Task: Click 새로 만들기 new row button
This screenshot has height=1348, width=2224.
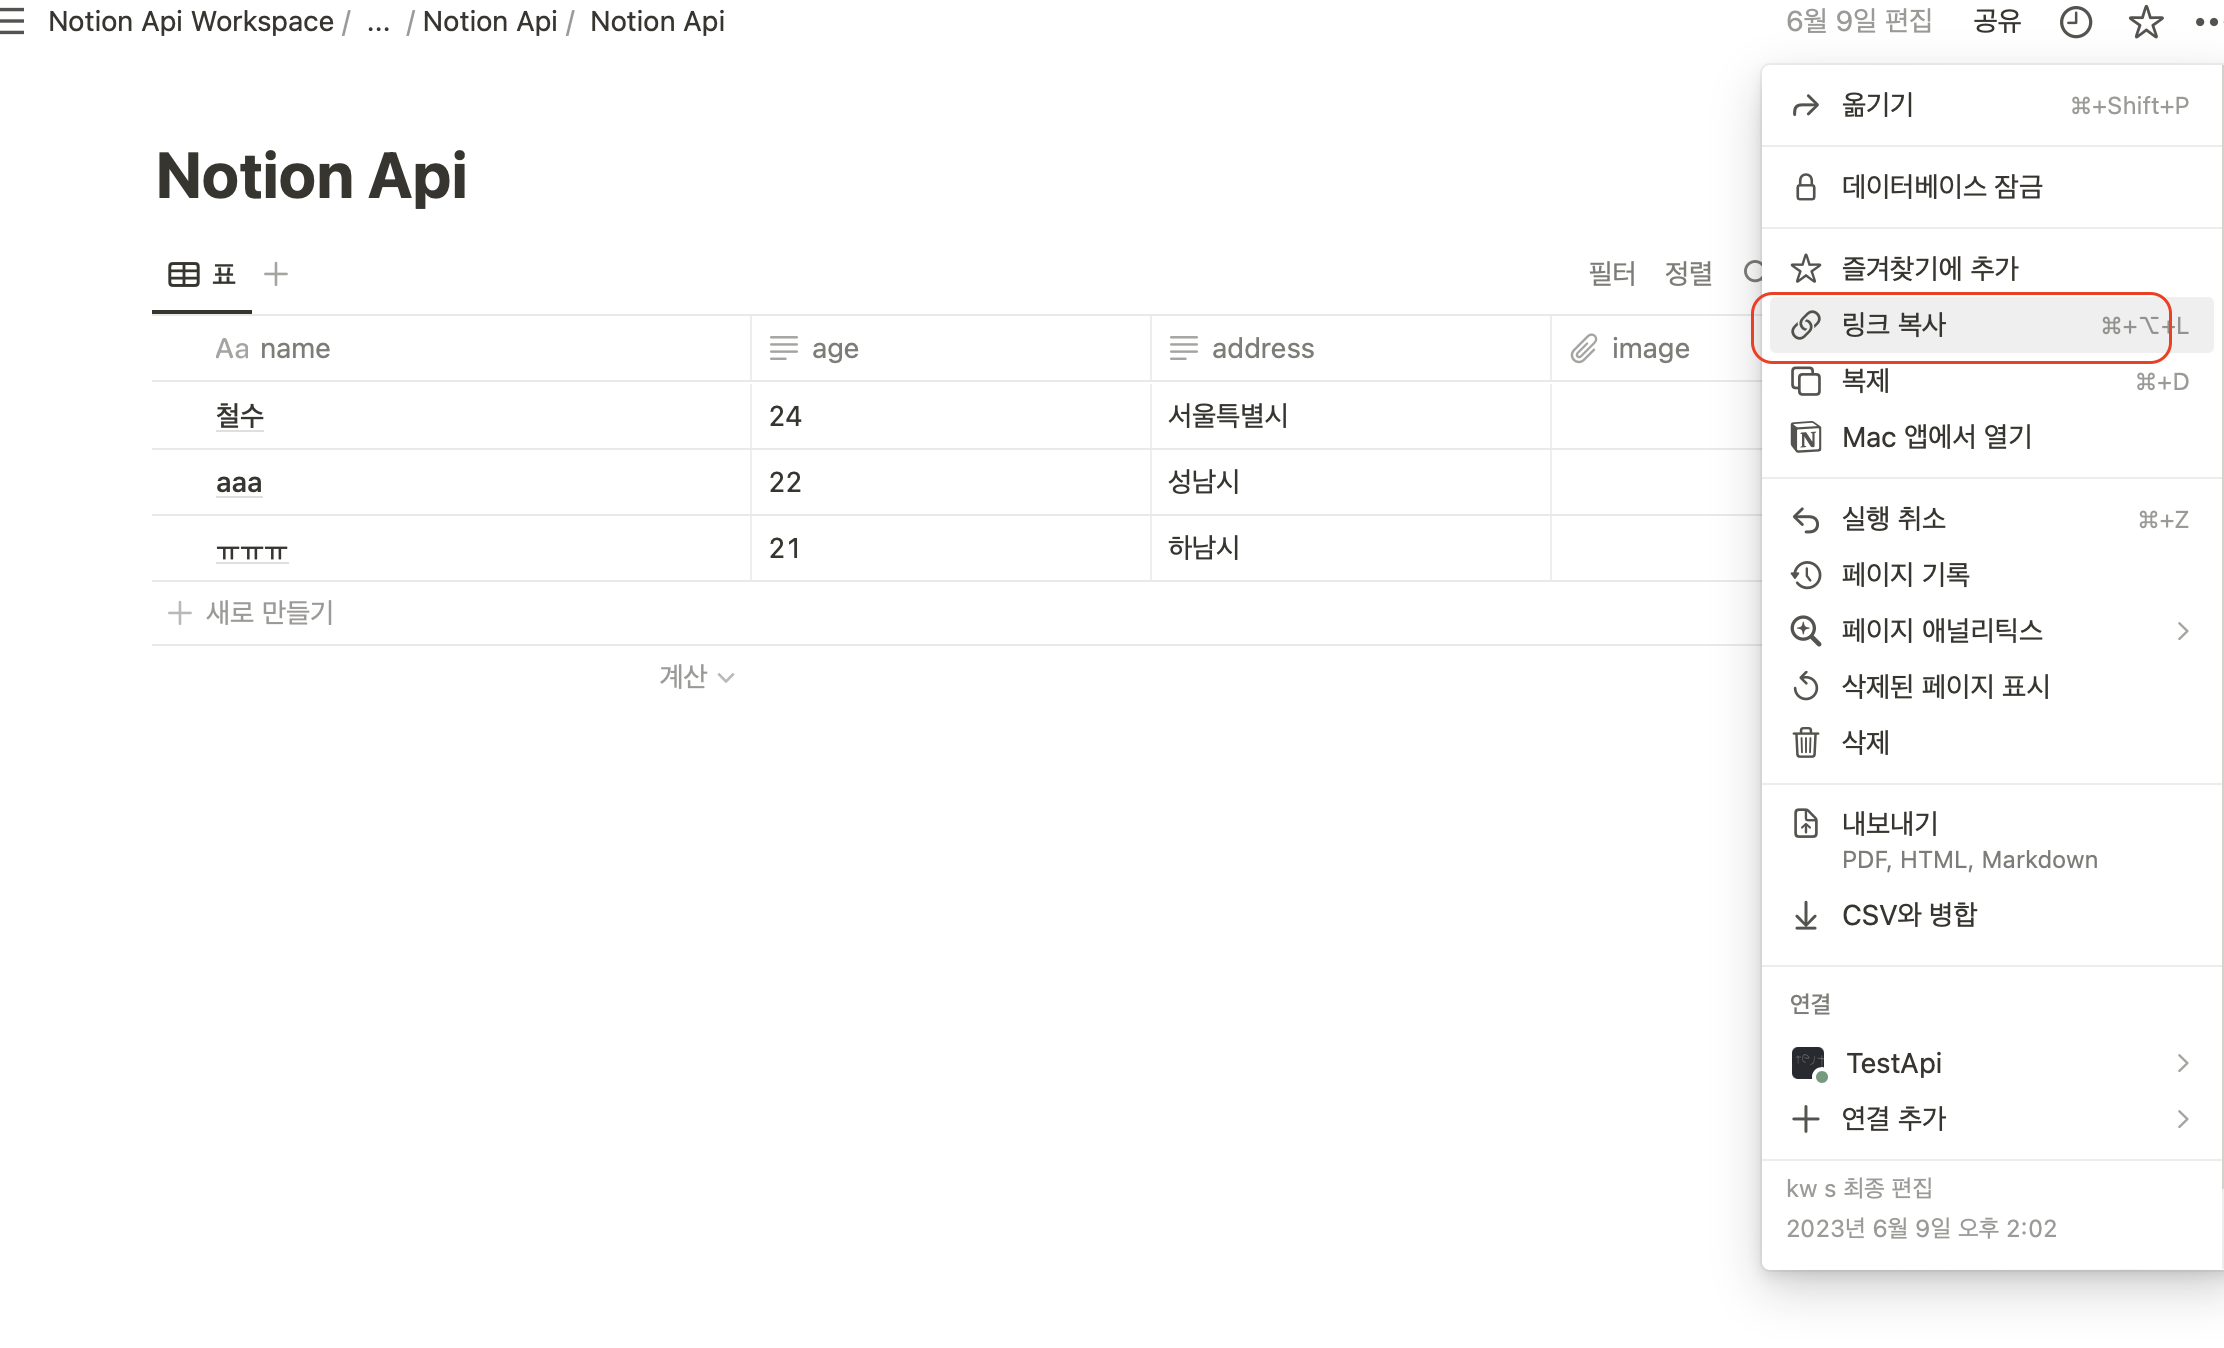Action: (252, 612)
